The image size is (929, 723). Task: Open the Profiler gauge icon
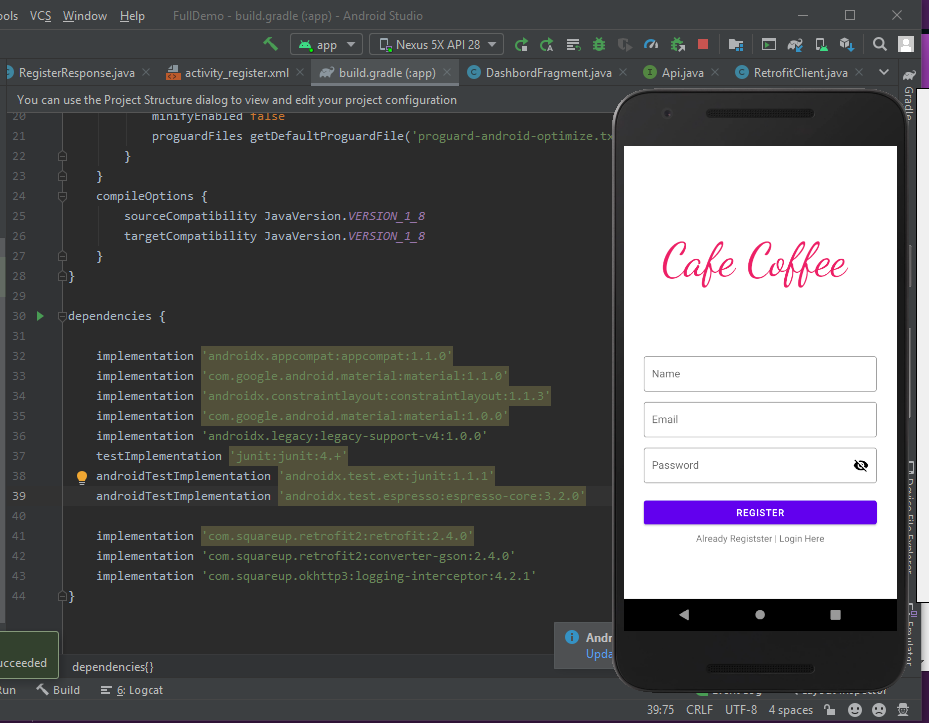tap(651, 44)
